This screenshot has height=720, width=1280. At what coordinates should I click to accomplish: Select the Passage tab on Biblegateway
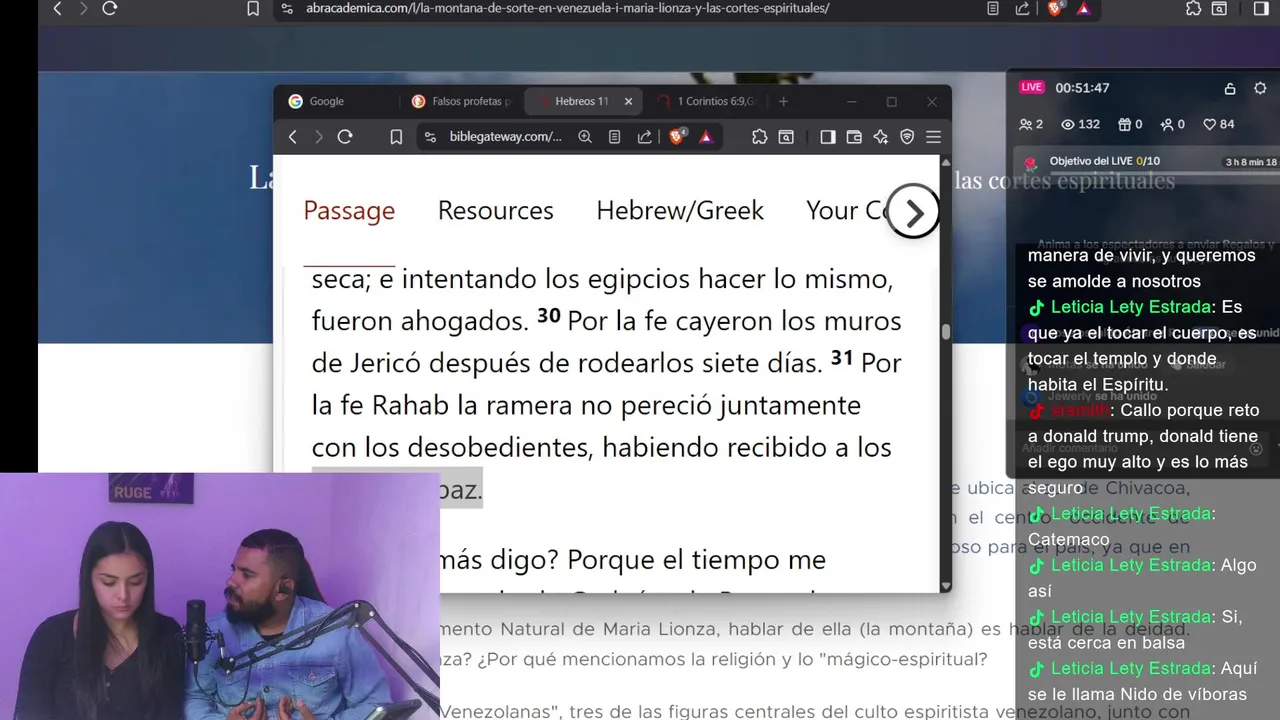pos(349,210)
